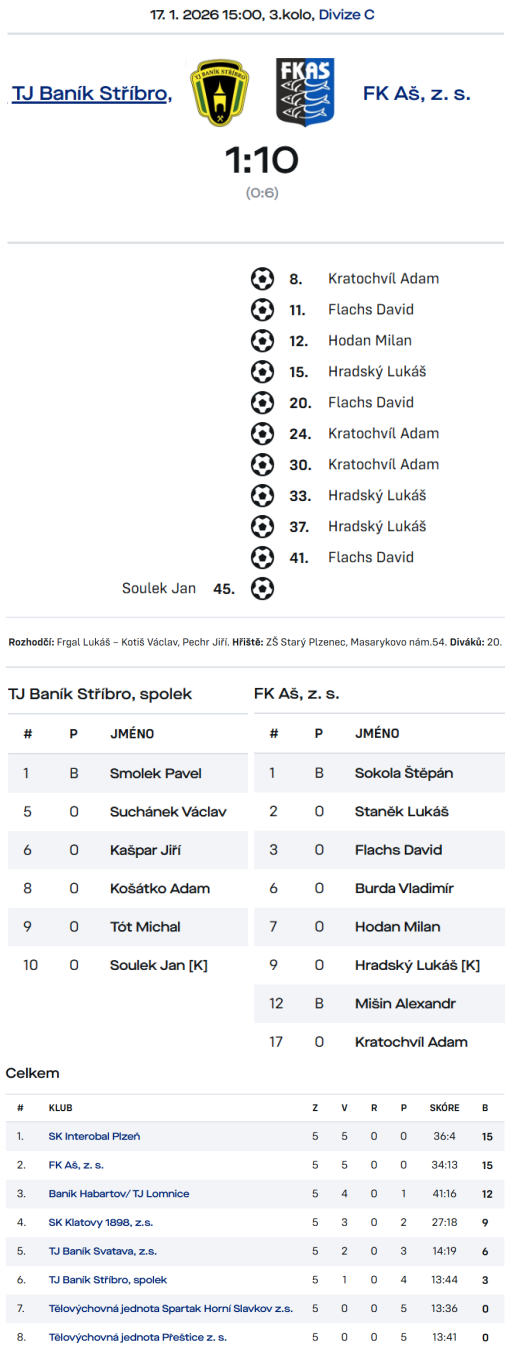Click the FK Aš club logo
This screenshot has height=1352, width=505.
pyautogui.click(x=305, y=92)
